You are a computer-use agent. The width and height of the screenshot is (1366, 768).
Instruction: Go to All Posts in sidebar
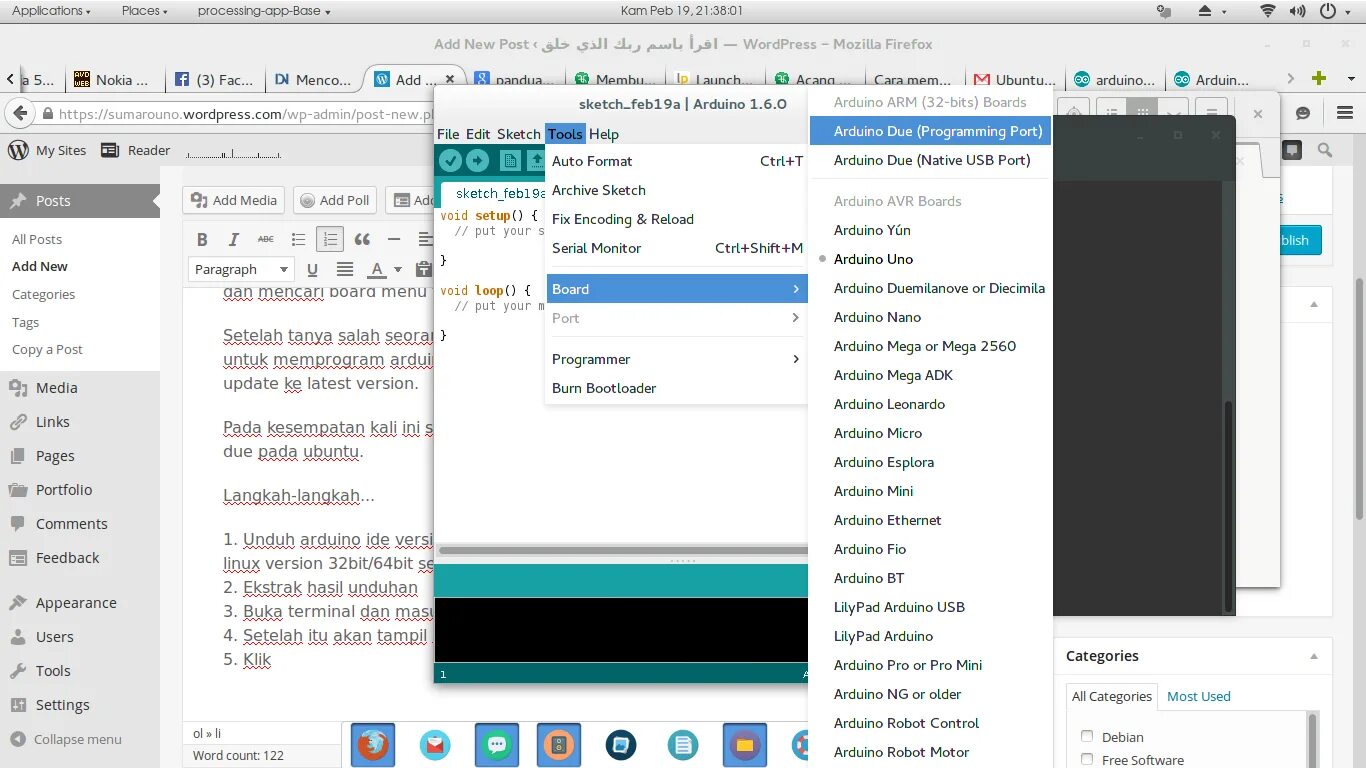pos(37,239)
